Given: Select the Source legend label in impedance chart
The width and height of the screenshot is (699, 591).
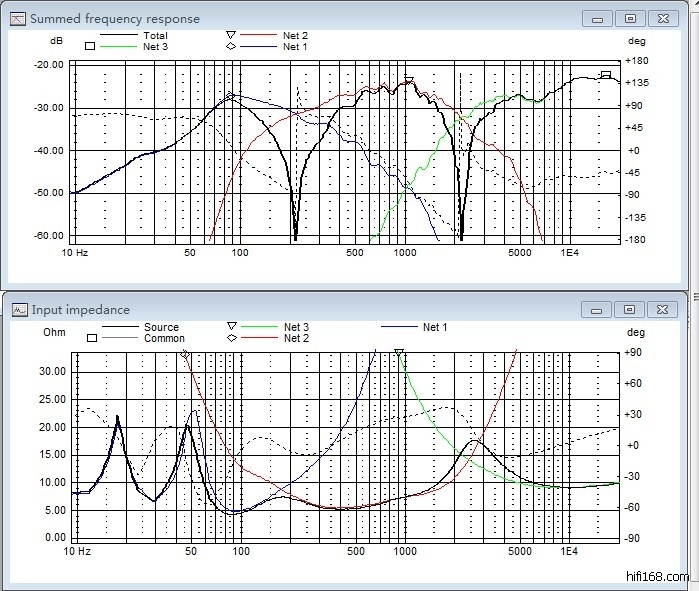Looking at the screenshot, I should [x=161, y=327].
